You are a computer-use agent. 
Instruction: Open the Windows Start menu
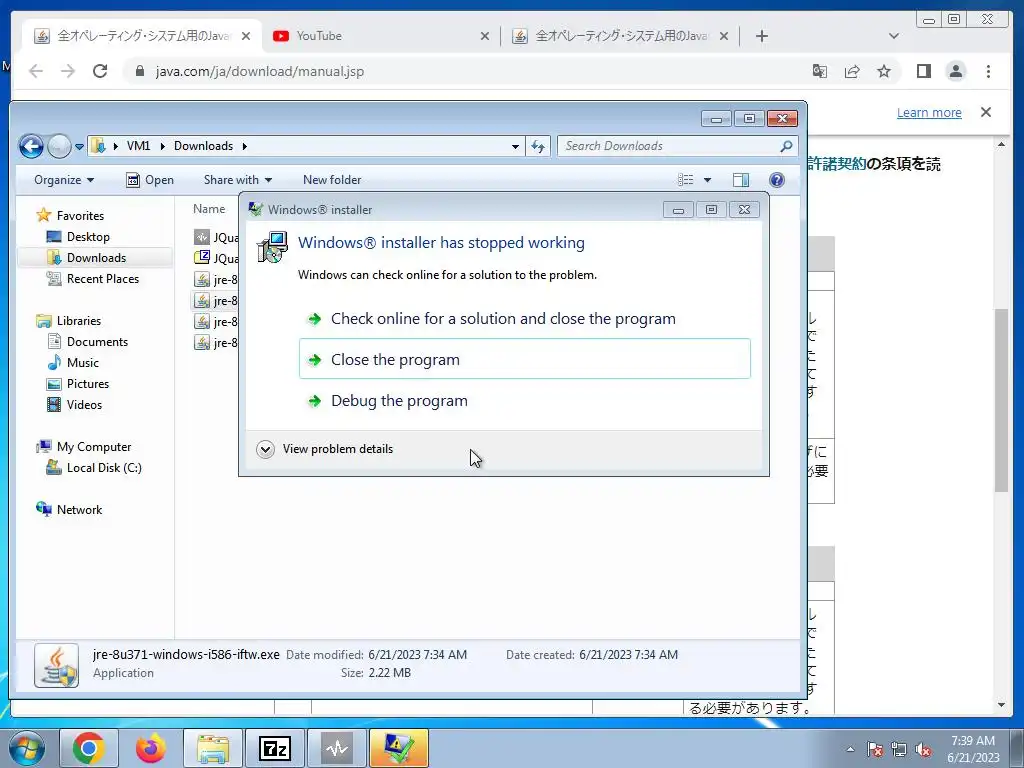pyautogui.click(x=27, y=748)
